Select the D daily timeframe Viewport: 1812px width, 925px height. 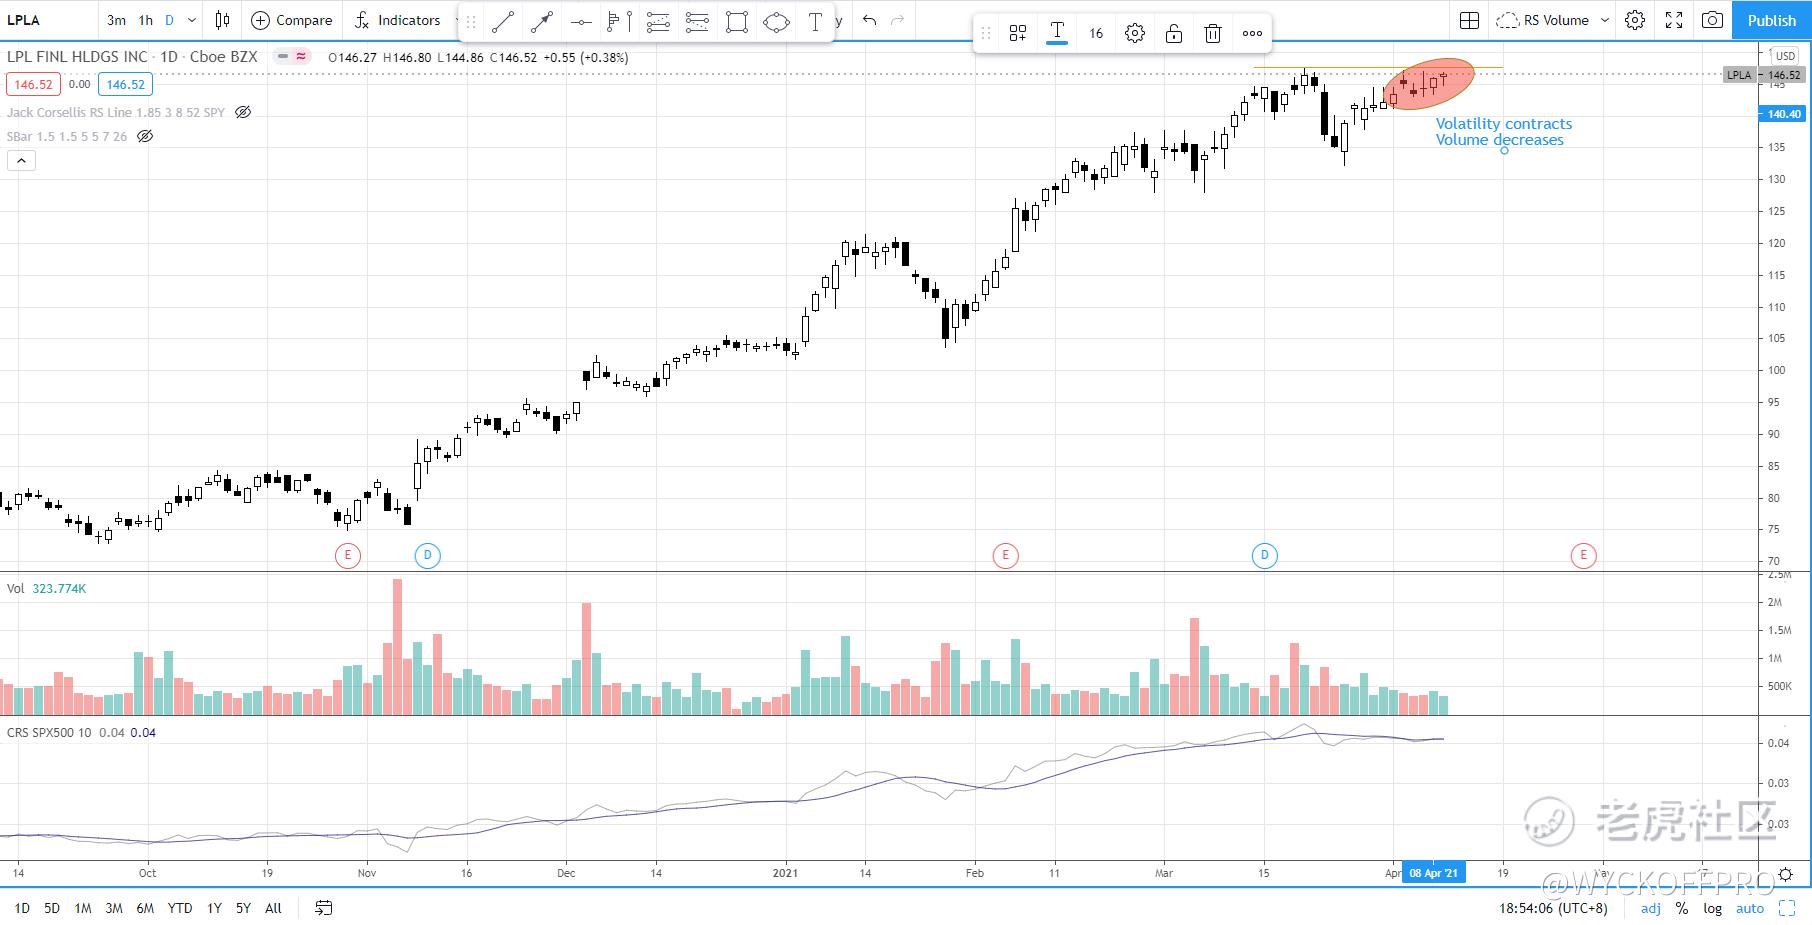pyautogui.click(x=169, y=20)
